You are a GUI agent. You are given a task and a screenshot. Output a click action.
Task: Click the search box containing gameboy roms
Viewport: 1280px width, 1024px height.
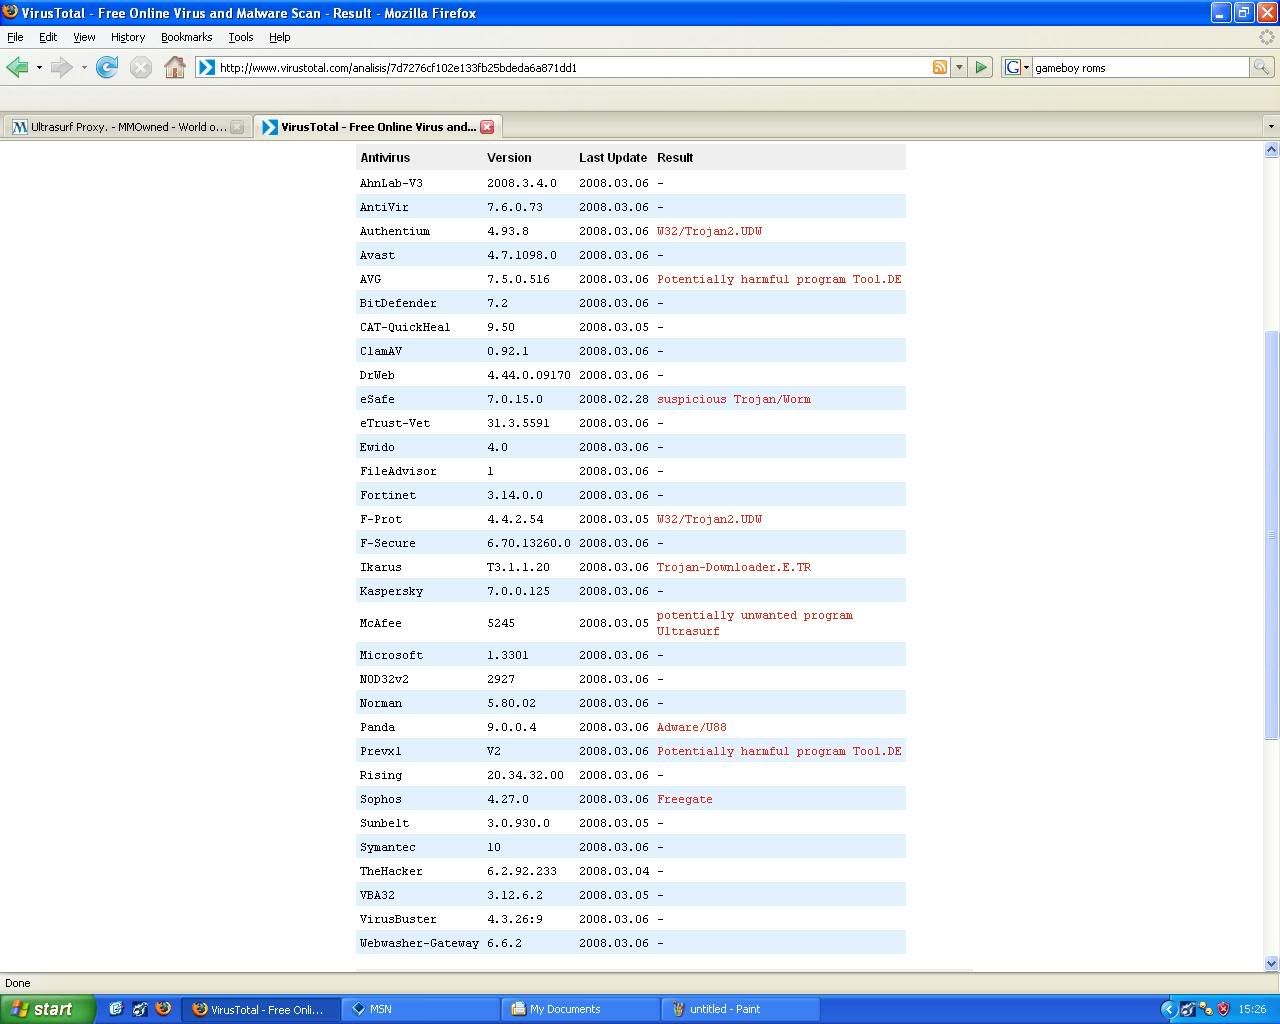pos(1140,67)
